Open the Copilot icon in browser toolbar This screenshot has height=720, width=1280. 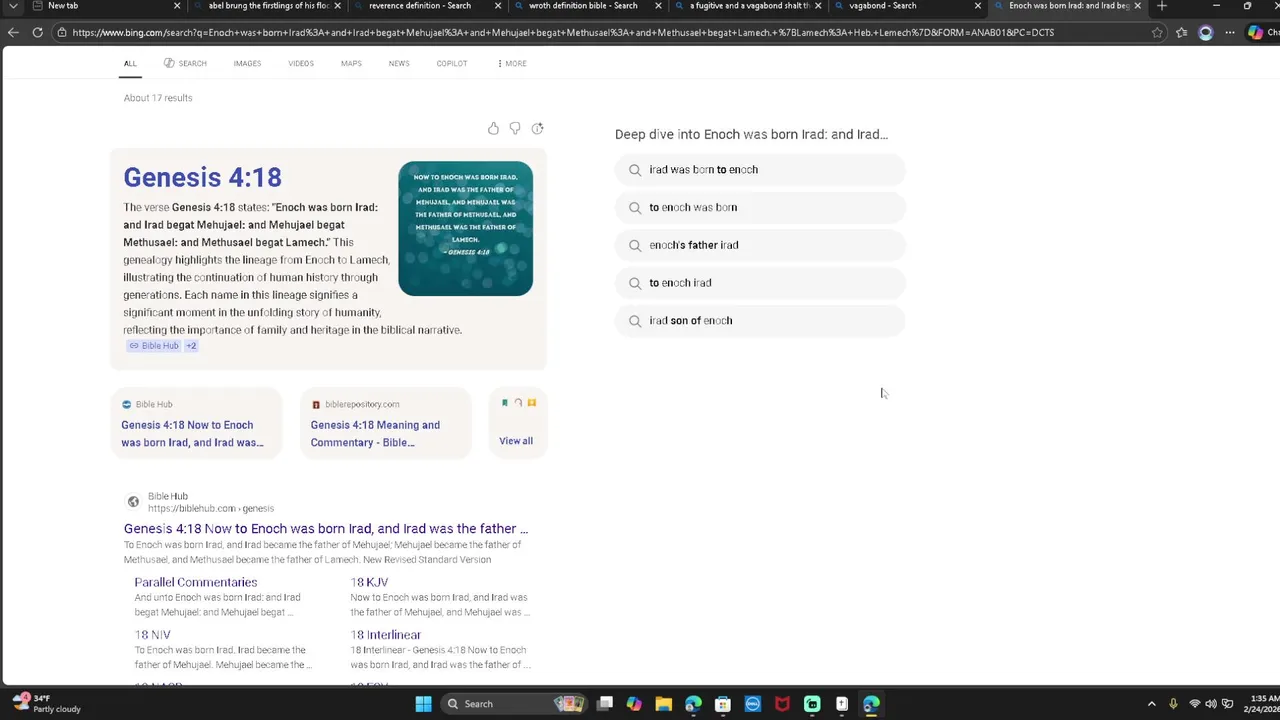(x=1255, y=32)
